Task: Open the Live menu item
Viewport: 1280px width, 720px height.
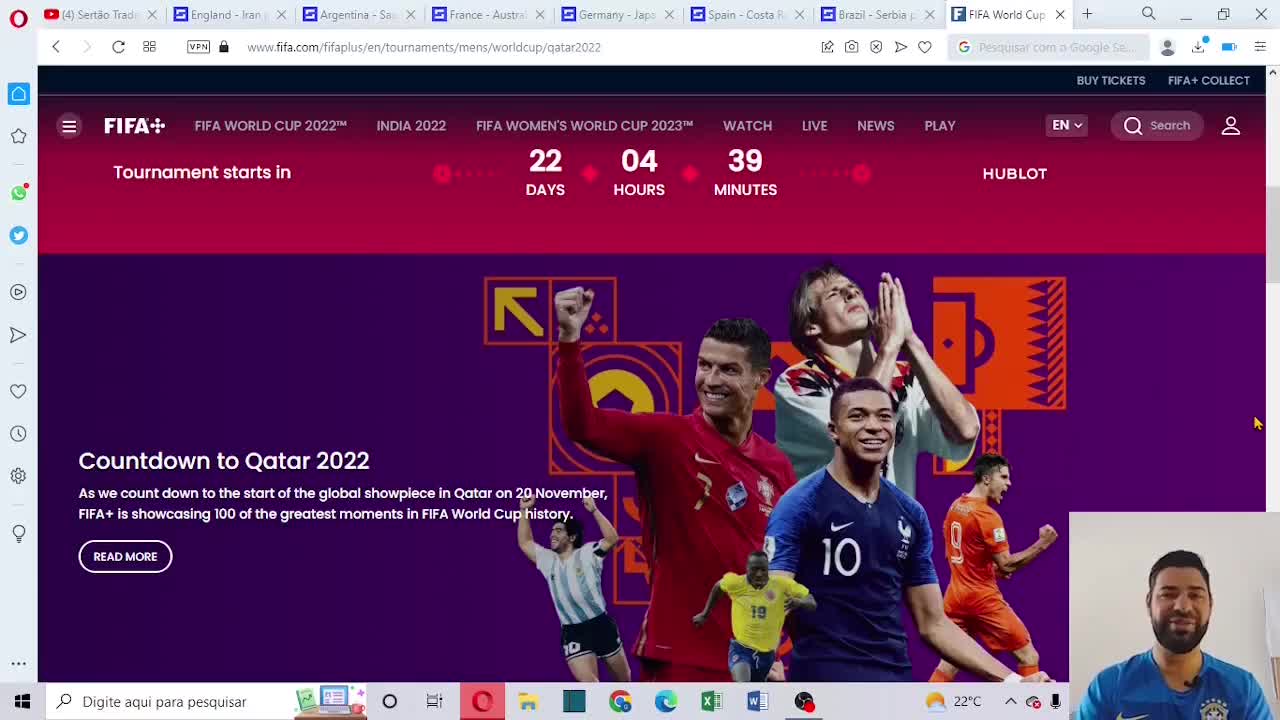Action: tap(814, 126)
